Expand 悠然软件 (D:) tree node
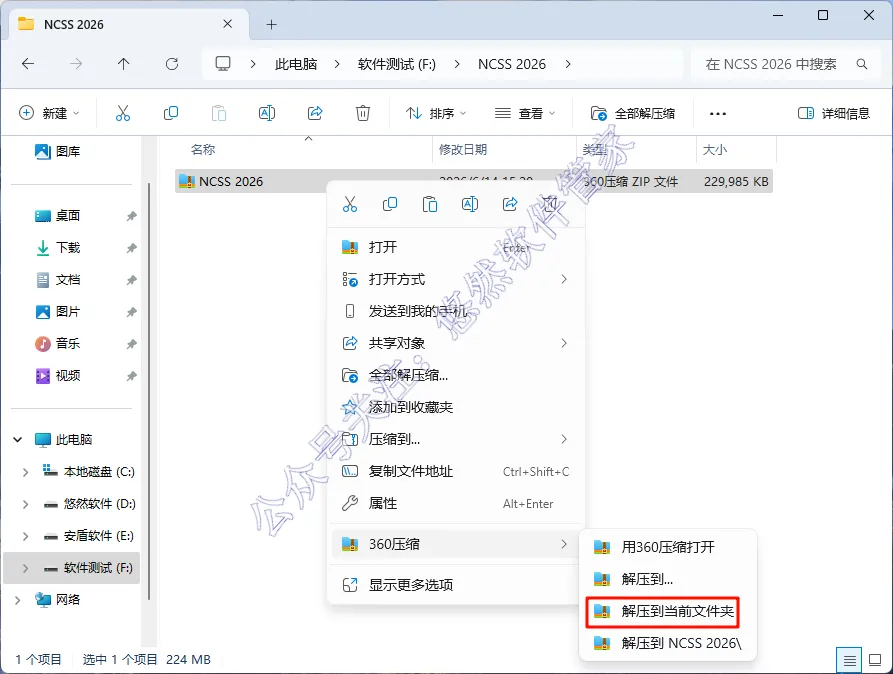893x674 pixels. 25,504
